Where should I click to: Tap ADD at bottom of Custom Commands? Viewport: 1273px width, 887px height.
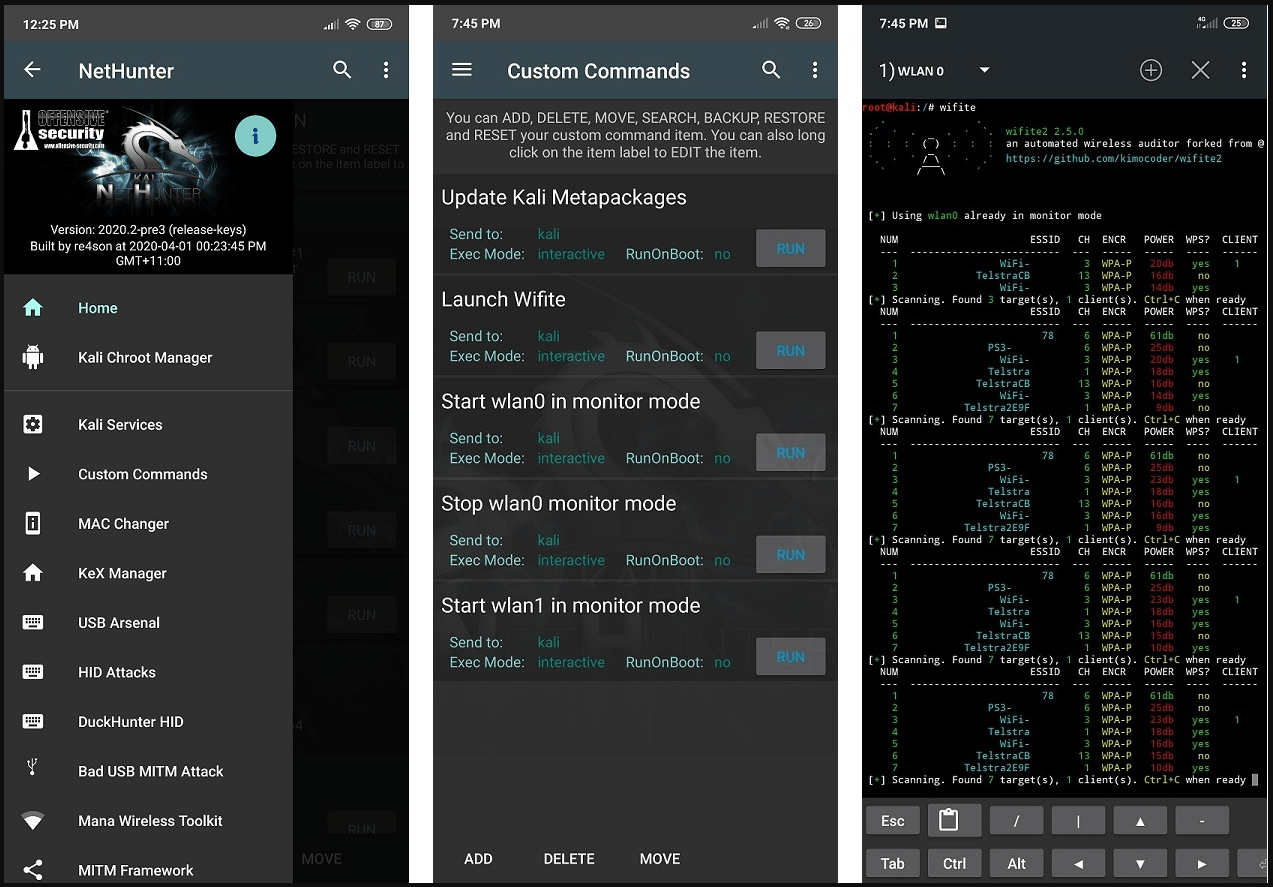[x=478, y=859]
